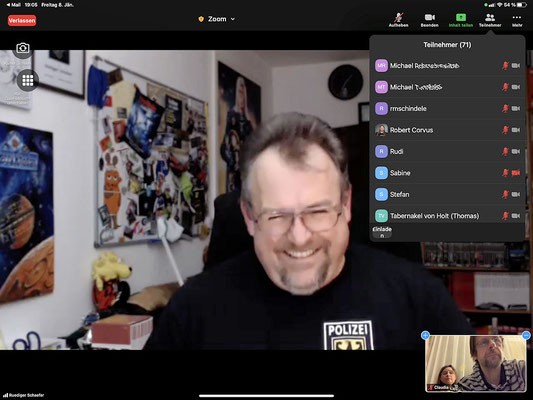The width and height of the screenshot is (533, 400).
Task: Click Sabine's muted microphone icon
Action: pos(505,173)
